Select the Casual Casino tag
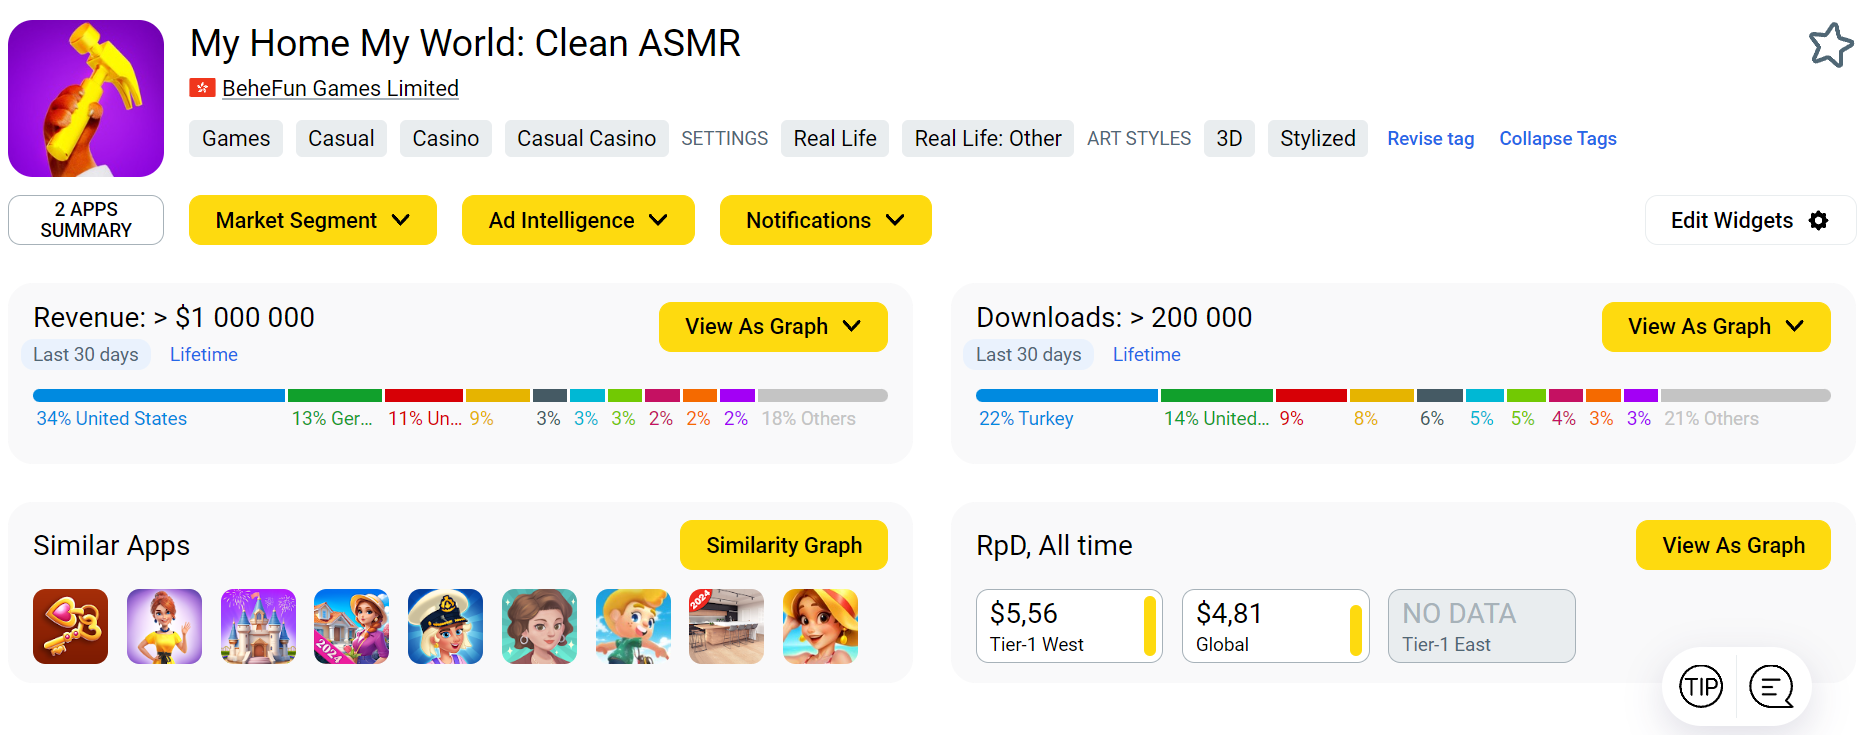The width and height of the screenshot is (1875, 735). 586,138
